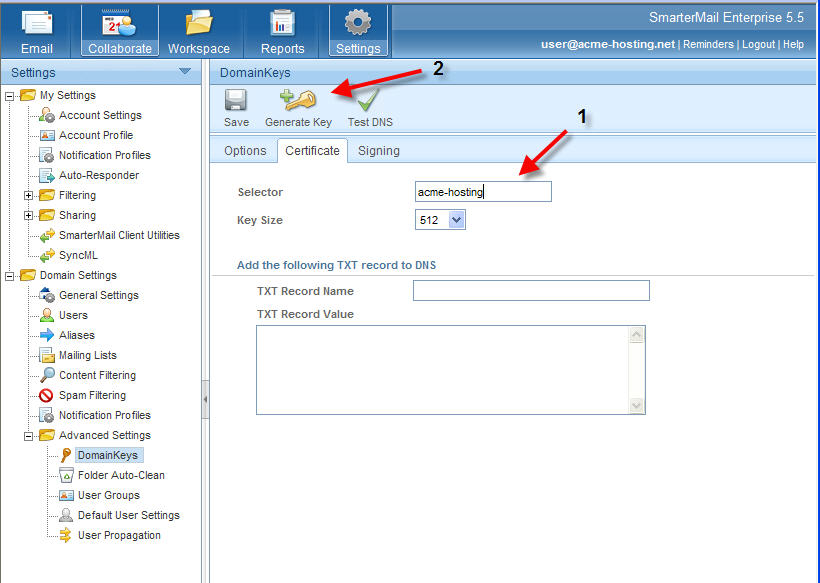Open the Reminders link

click(x=708, y=44)
